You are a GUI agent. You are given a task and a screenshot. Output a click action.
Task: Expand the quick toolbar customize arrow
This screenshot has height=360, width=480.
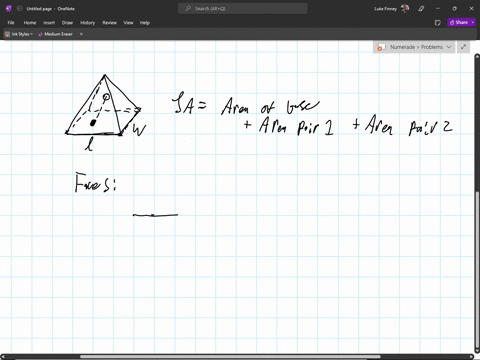(81, 34)
